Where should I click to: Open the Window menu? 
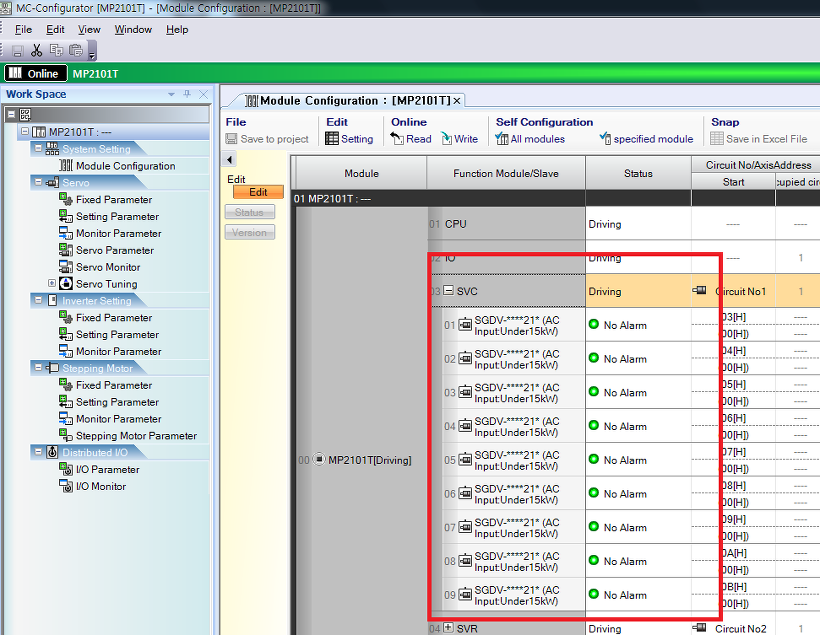click(x=133, y=29)
